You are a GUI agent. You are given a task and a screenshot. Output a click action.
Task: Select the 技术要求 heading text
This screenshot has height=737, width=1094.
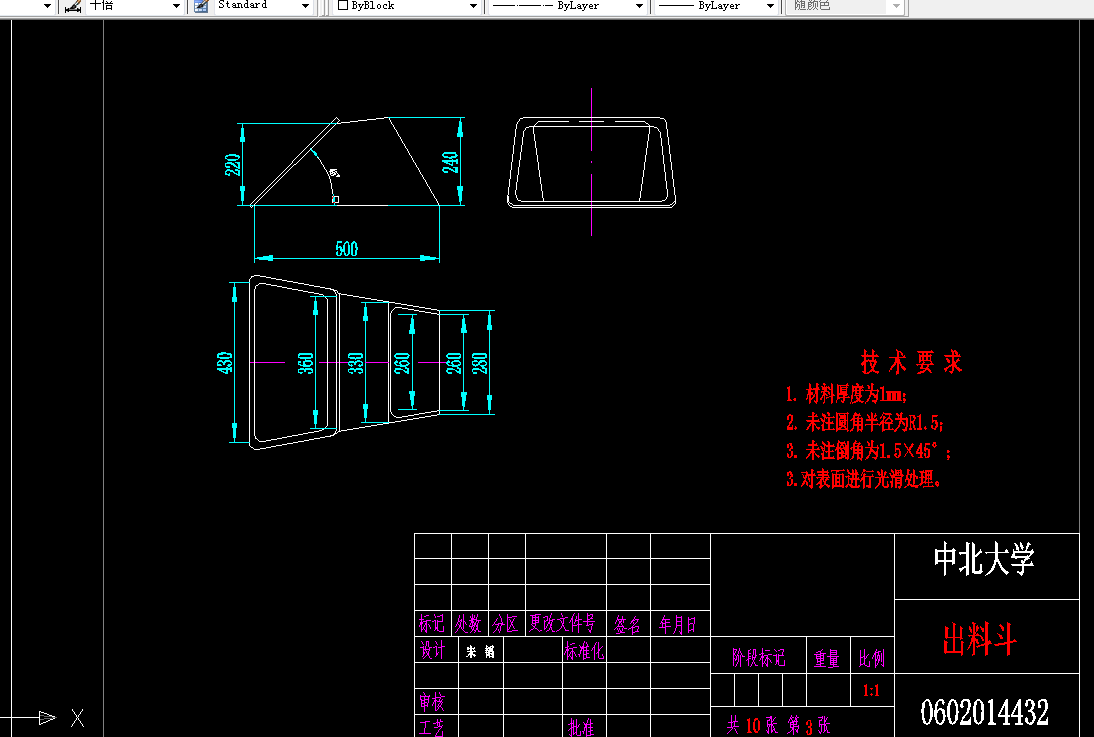pos(911,362)
